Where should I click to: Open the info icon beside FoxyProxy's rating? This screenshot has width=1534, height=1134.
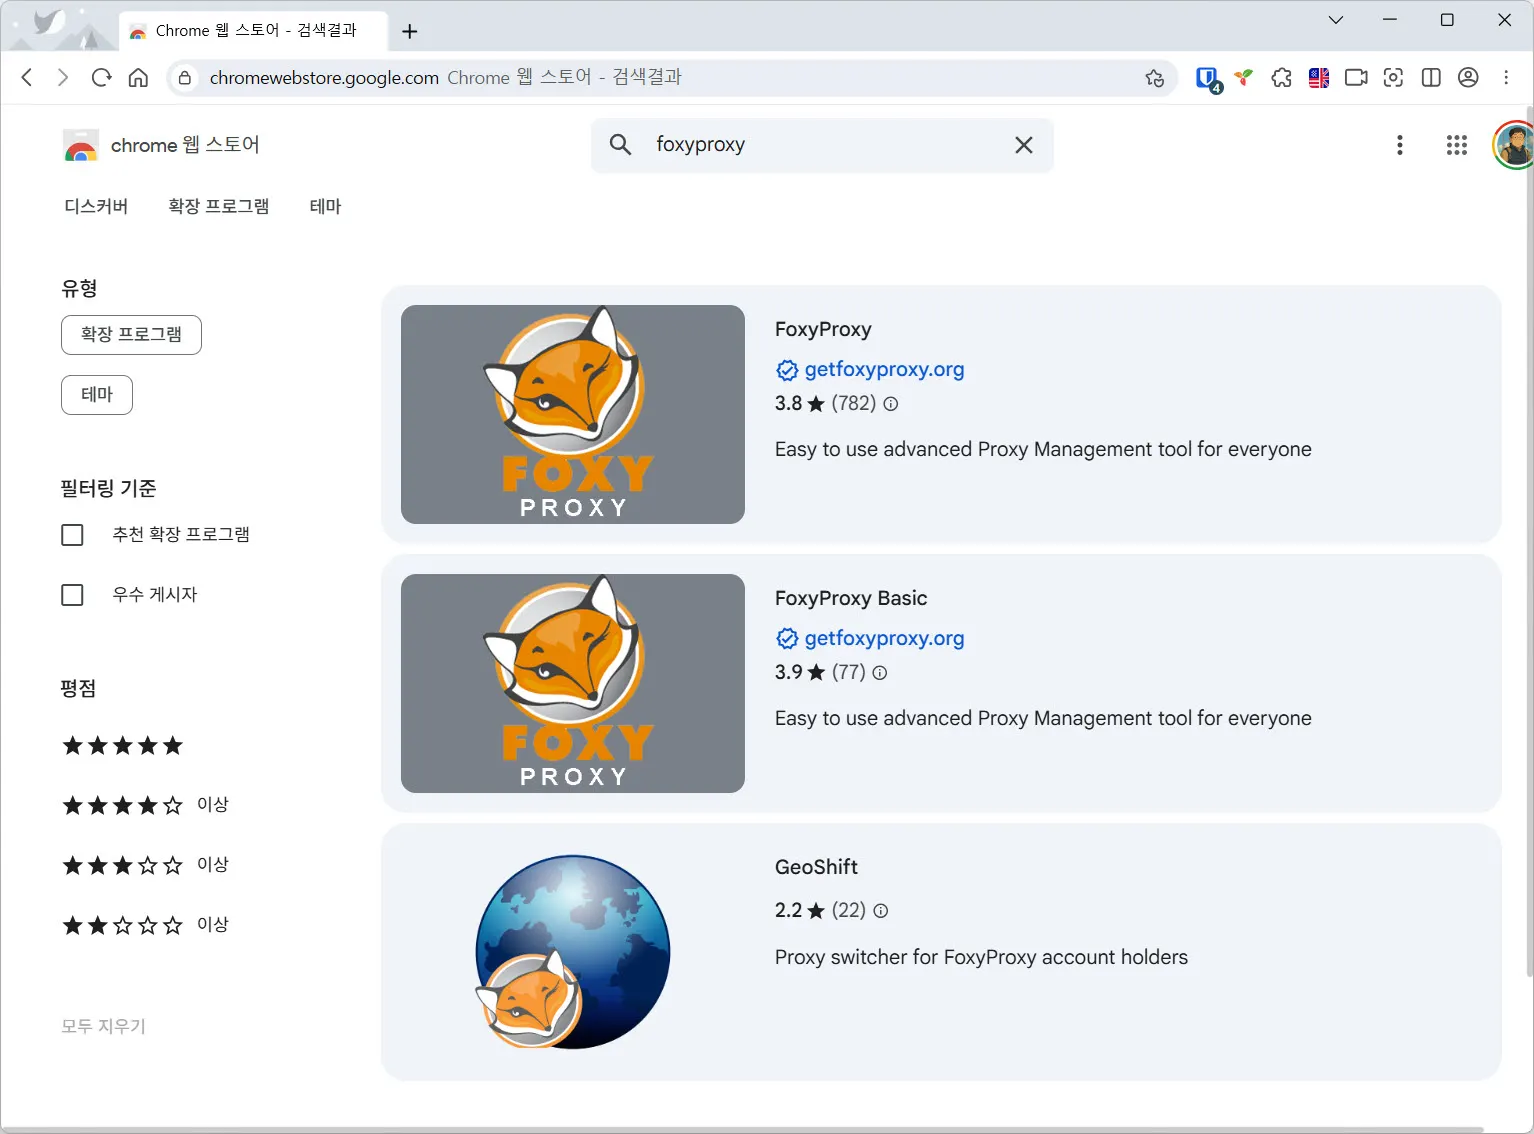(890, 404)
